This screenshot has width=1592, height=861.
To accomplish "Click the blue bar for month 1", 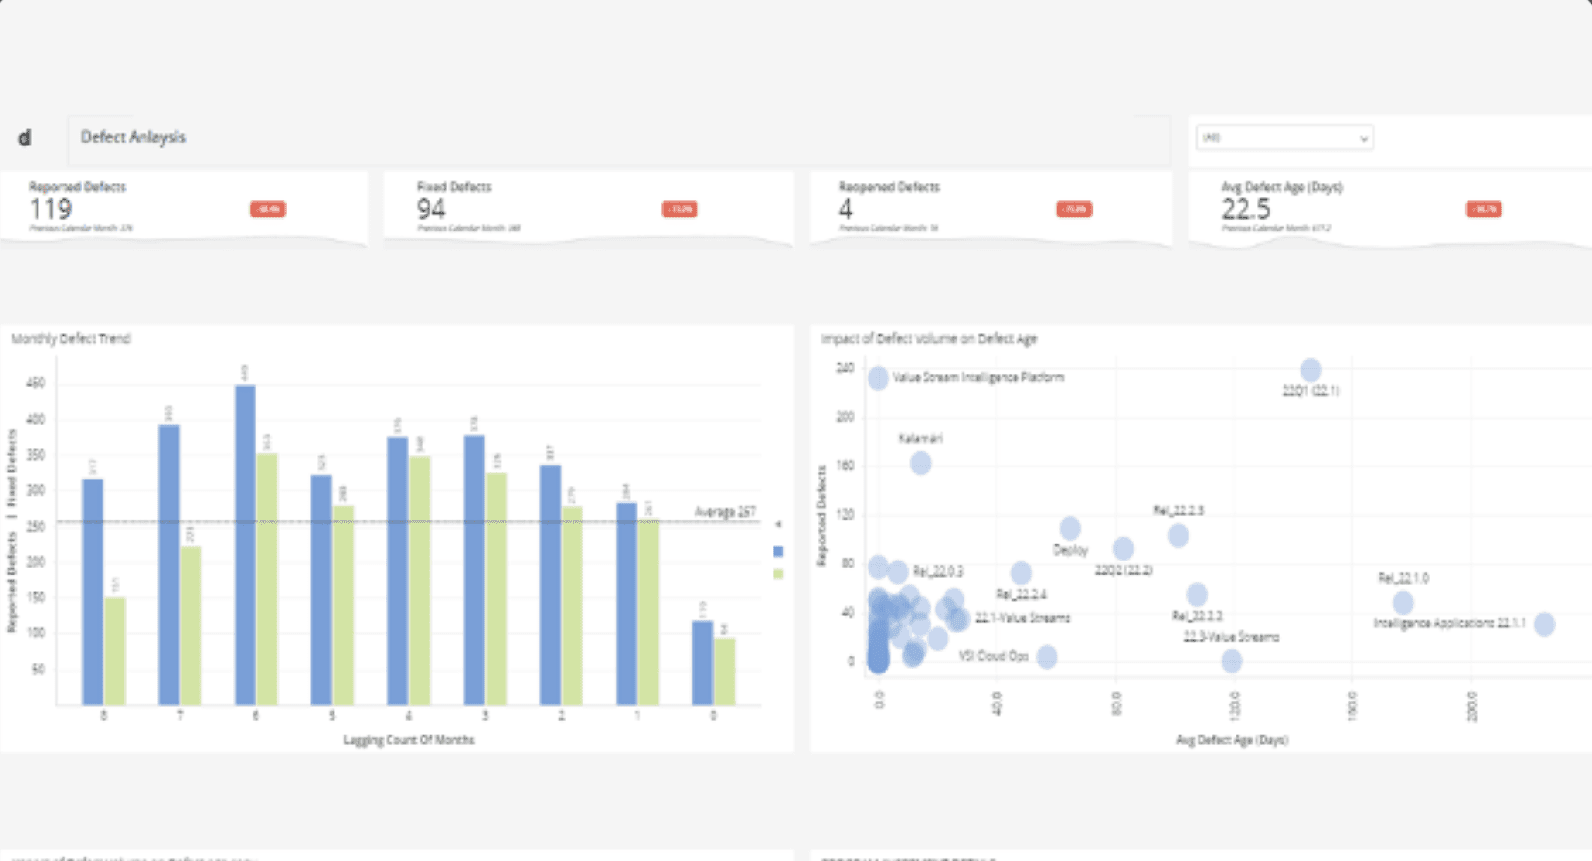I will pyautogui.click(x=626, y=604).
